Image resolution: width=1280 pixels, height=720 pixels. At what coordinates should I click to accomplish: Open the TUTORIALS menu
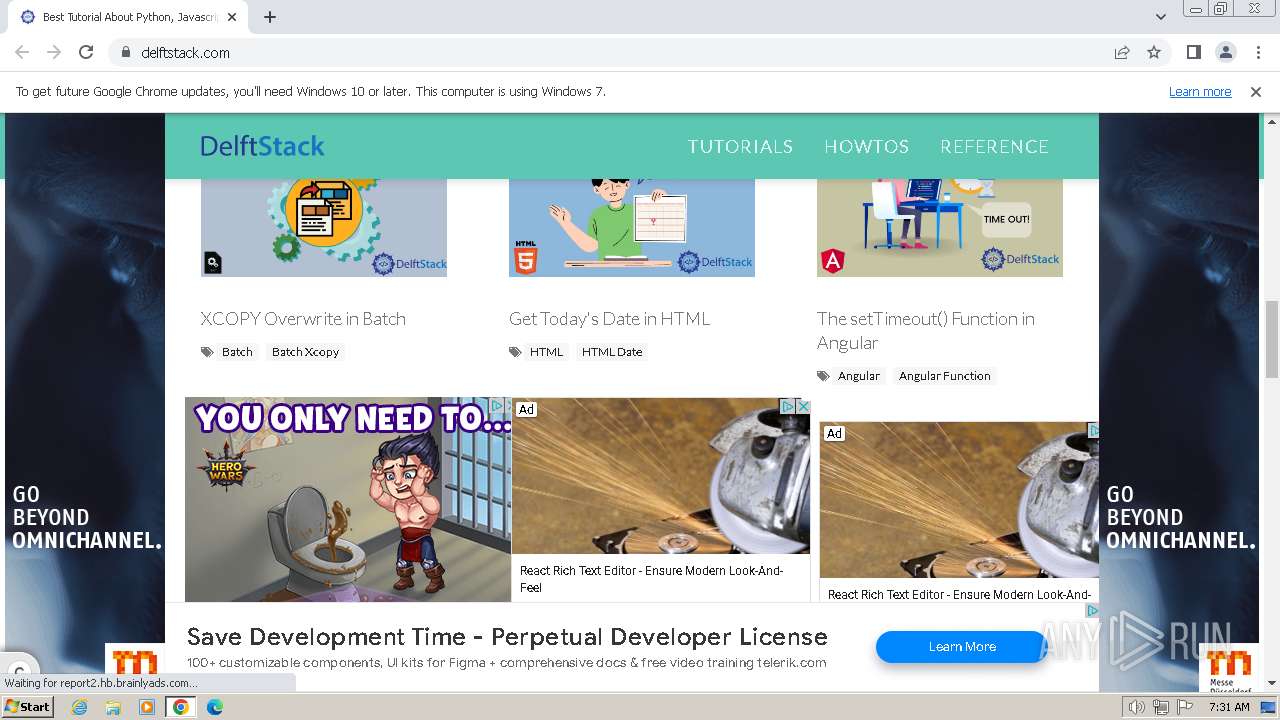point(740,146)
